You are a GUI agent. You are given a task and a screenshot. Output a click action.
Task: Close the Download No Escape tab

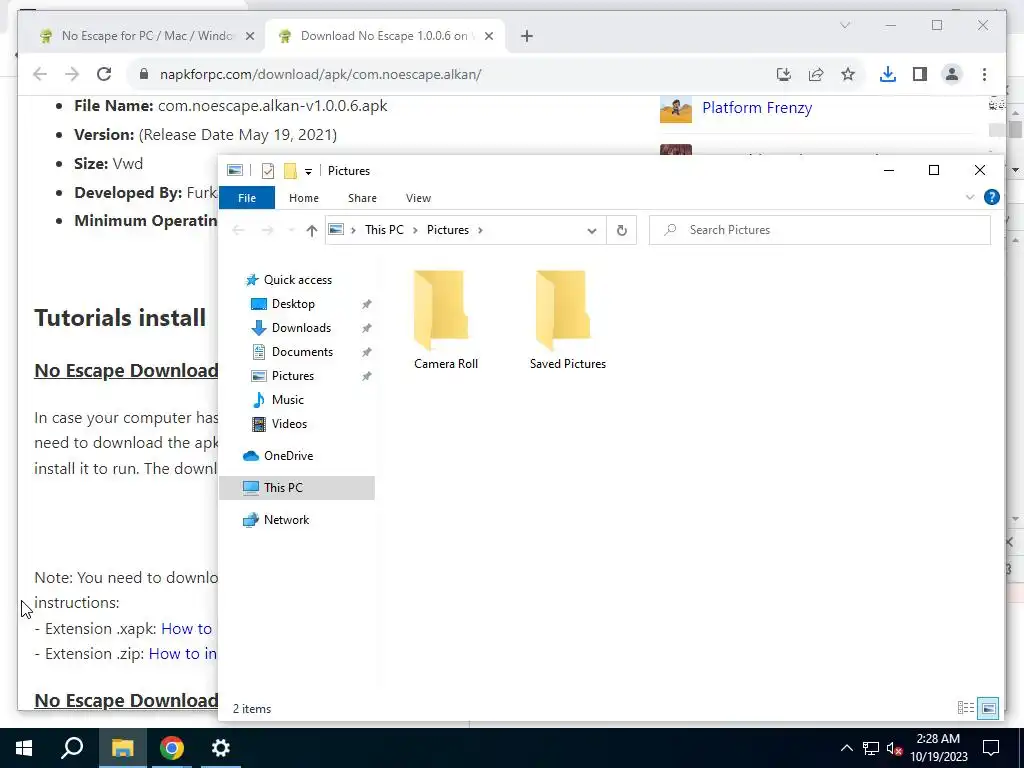click(x=489, y=36)
